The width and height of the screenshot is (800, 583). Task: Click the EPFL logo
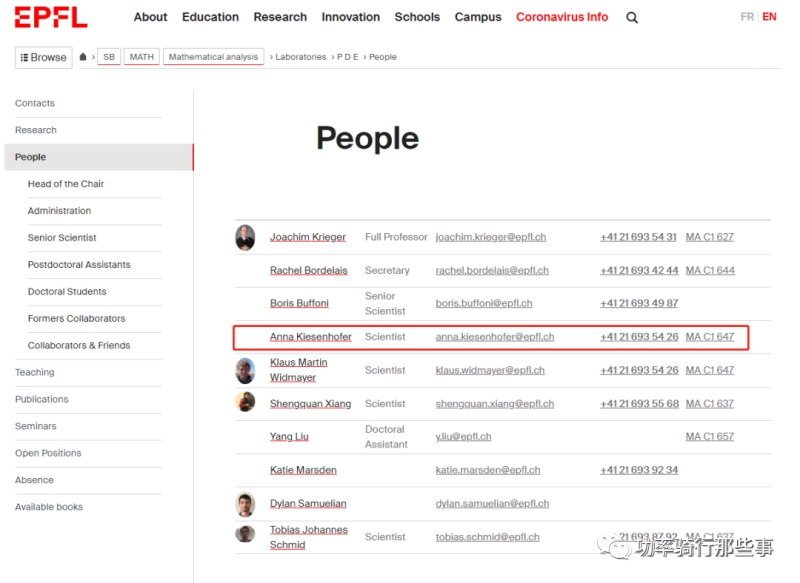(51, 17)
